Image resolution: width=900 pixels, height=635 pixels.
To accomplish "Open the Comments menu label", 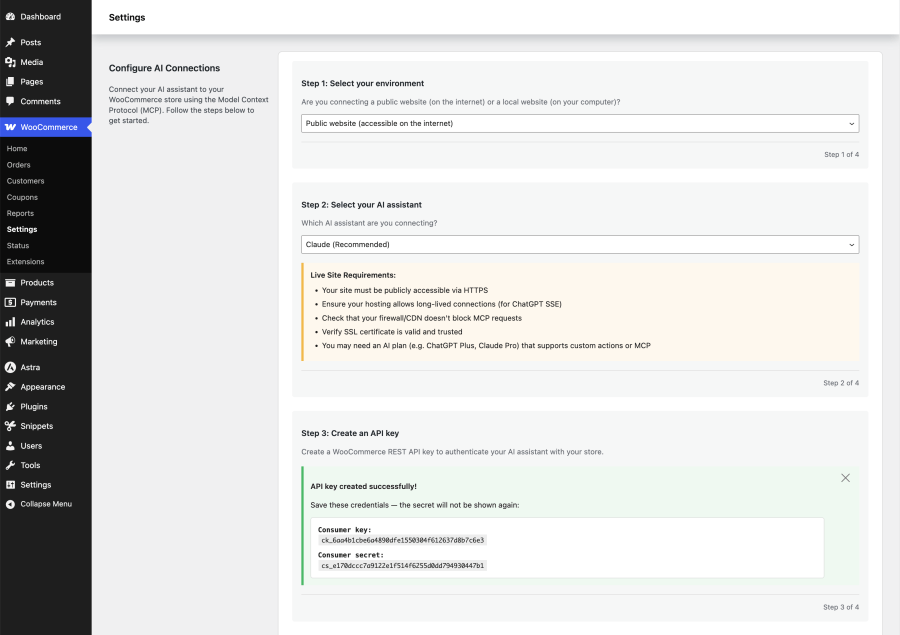I will pos(40,101).
